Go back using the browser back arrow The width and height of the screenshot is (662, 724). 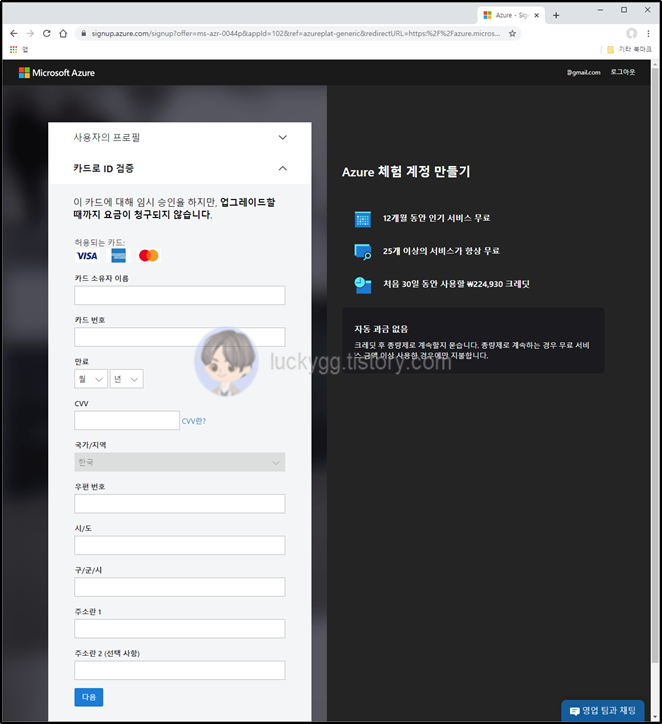click(14, 34)
